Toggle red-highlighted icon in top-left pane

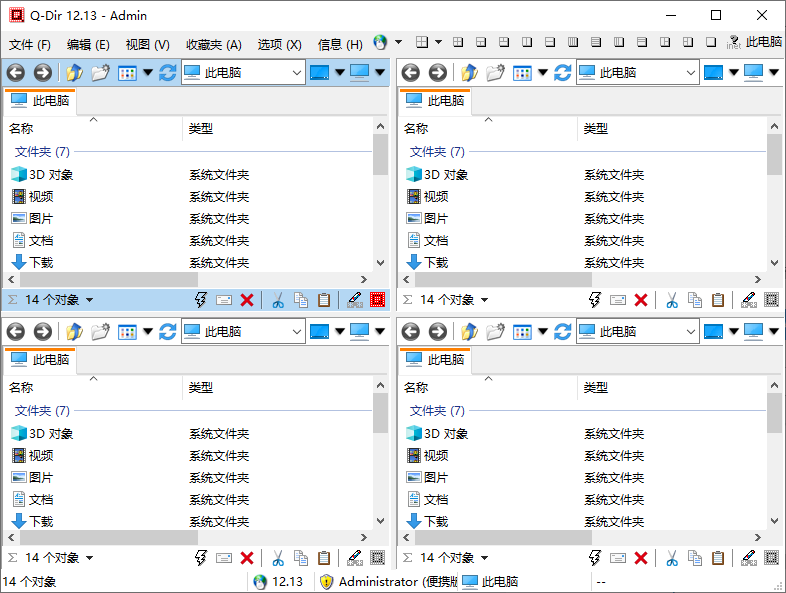[377, 299]
